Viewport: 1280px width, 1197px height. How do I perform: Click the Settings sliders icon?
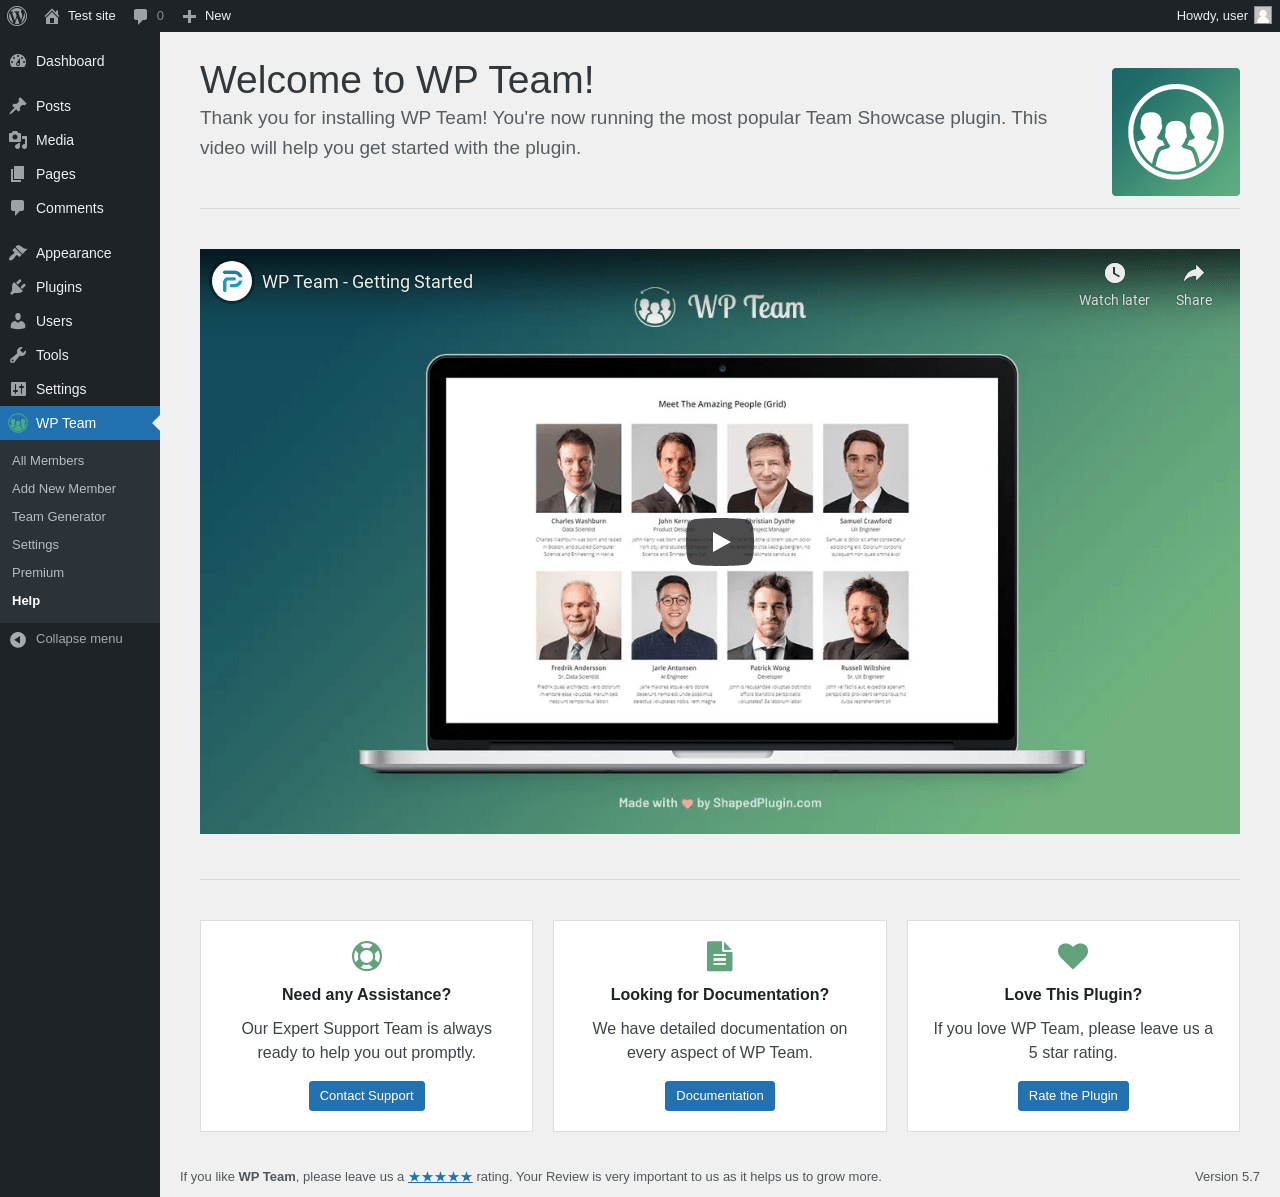pyautogui.click(x=18, y=389)
